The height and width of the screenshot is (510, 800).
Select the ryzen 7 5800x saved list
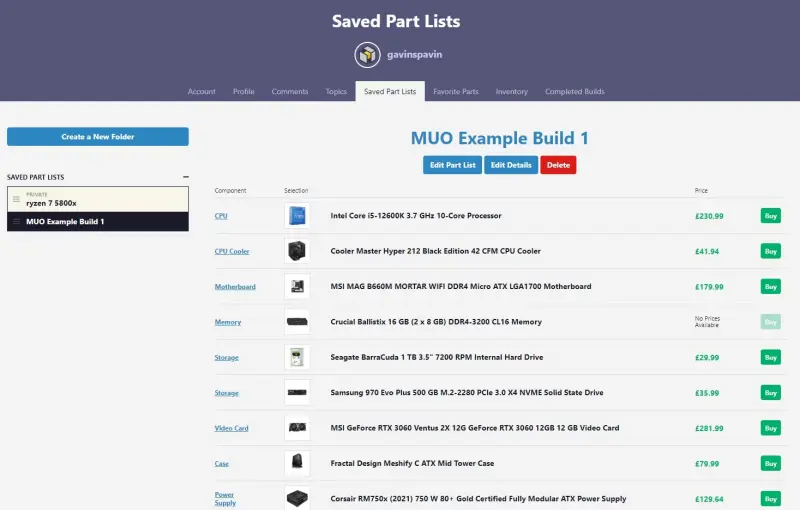[98, 199]
